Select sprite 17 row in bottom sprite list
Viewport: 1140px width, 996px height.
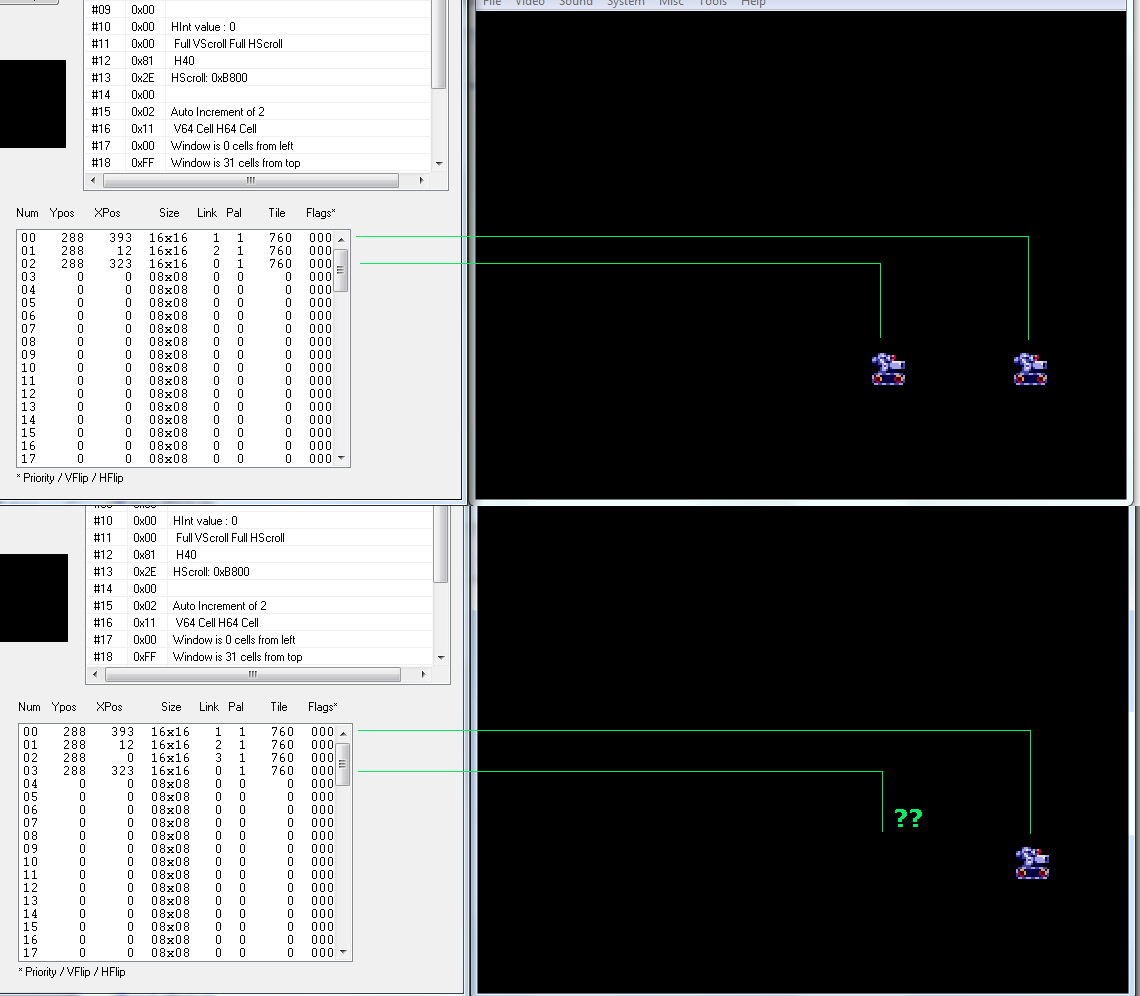pyautogui.click(x=178, y=952)
